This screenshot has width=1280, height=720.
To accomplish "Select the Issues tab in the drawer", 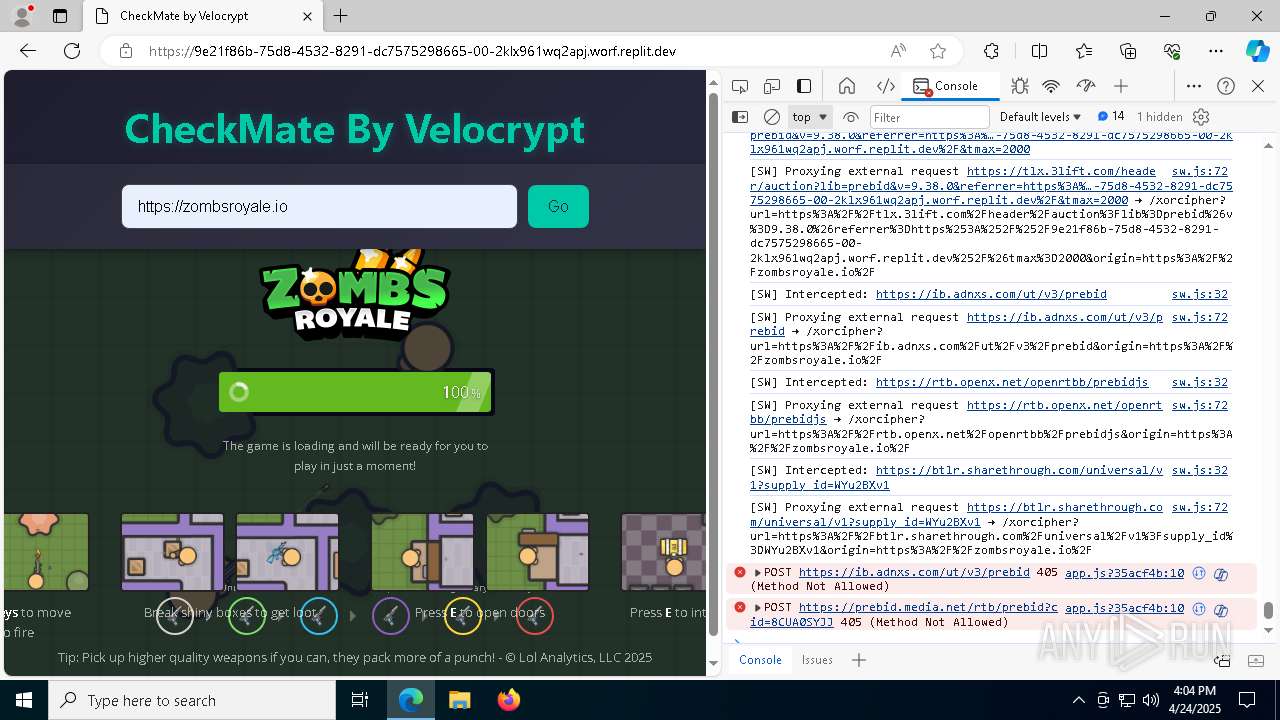I will (817, 660).
